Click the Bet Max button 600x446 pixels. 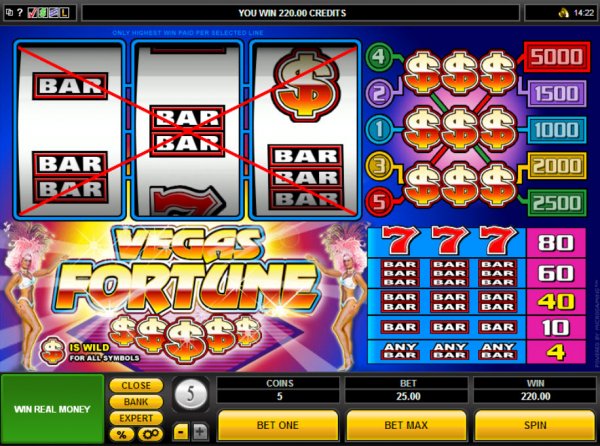406,425
